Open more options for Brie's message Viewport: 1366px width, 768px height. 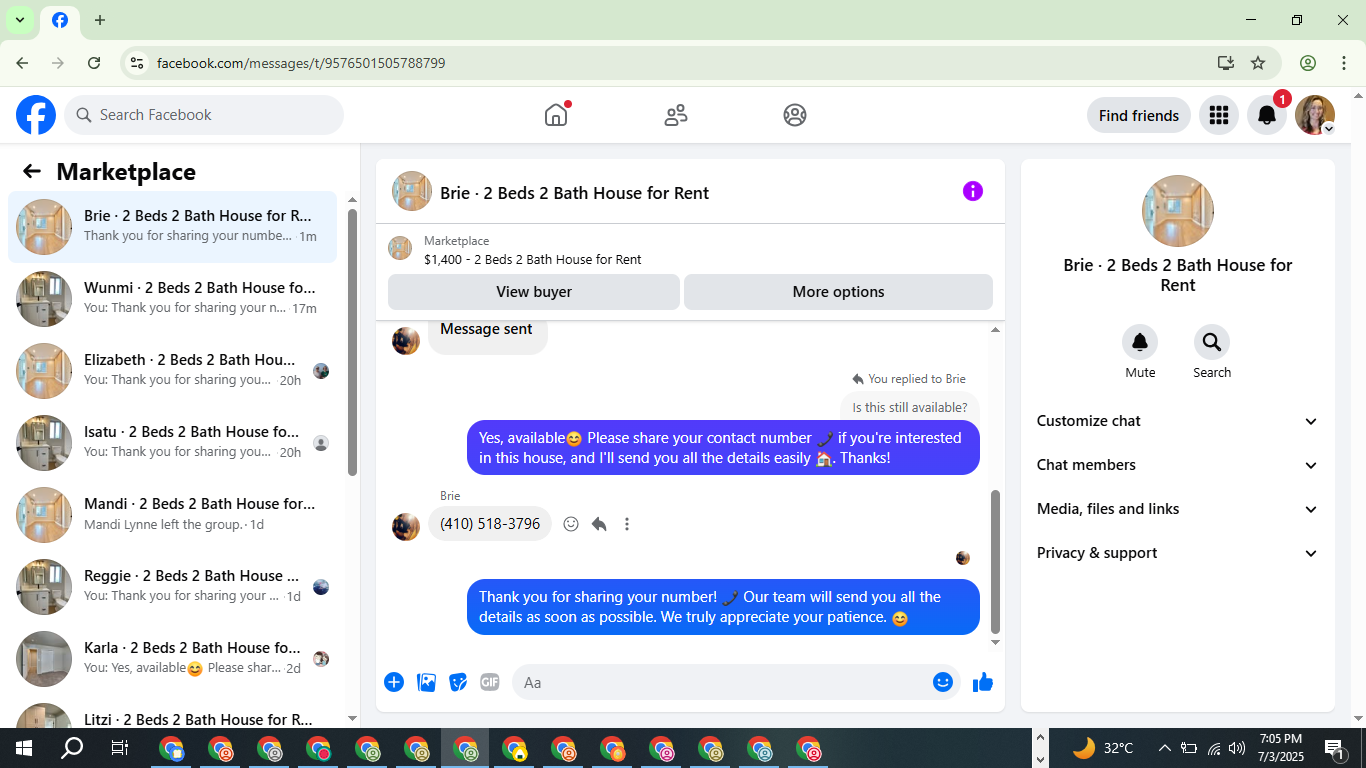(627, 524)
